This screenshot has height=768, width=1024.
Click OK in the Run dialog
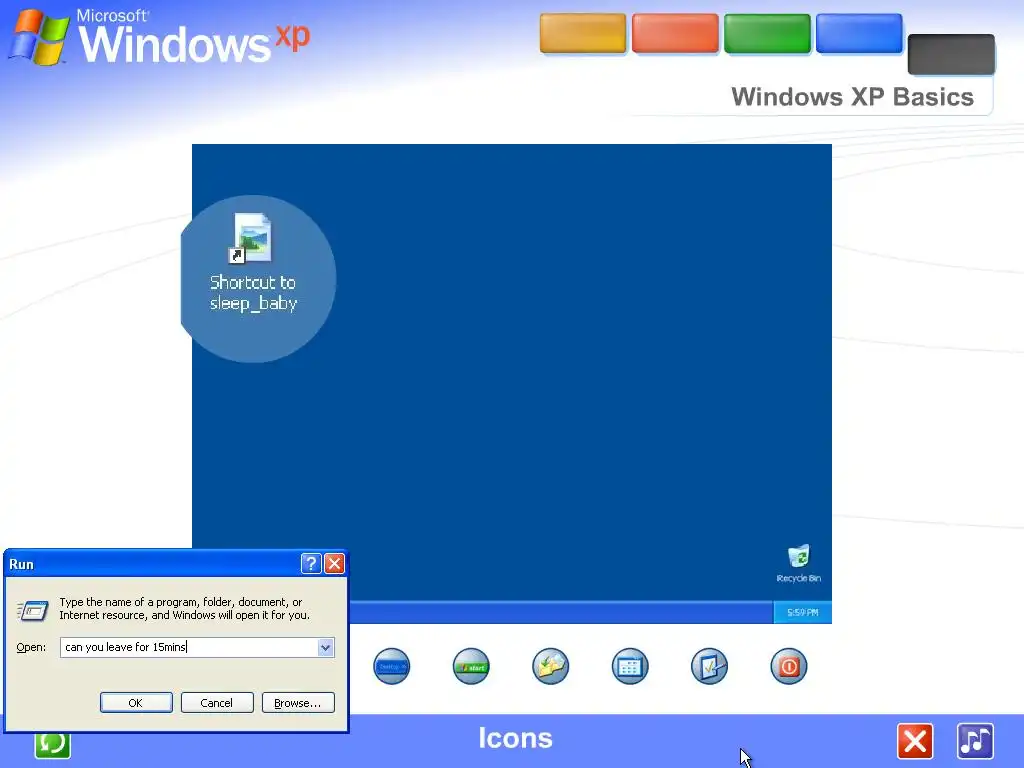click(x=136, y=703)
